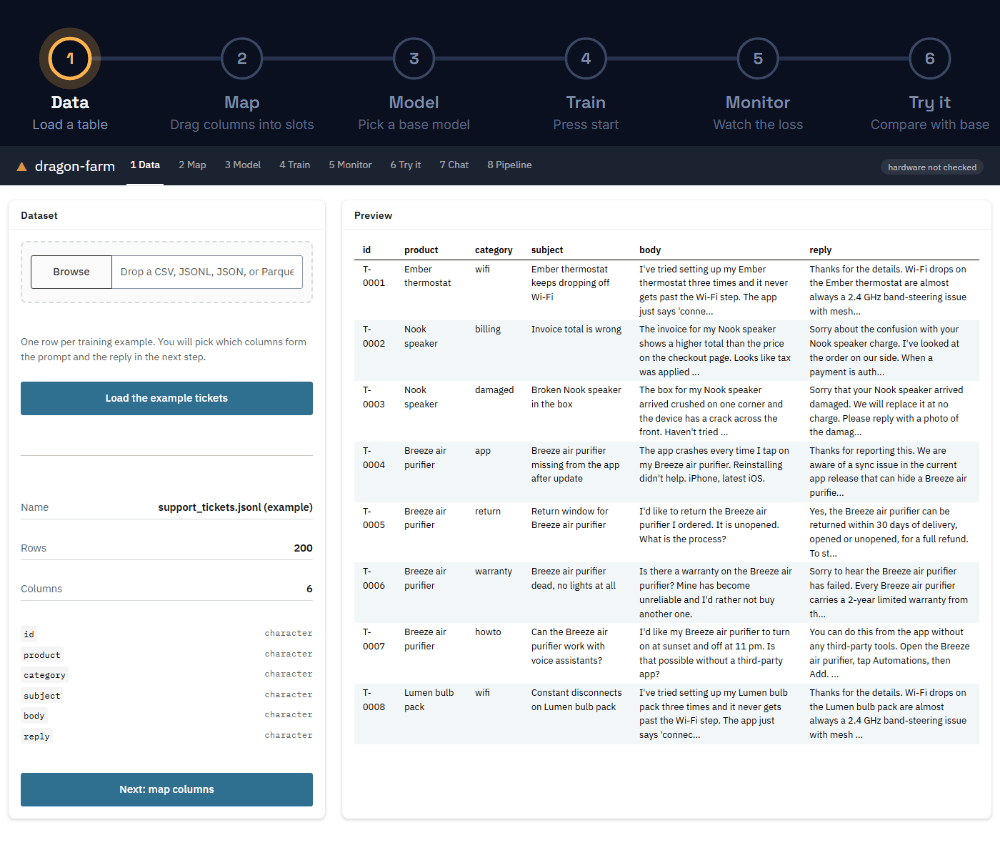This screenshot has width=1000, height=860.
Task: Click row id T-0002
Action: click(x=374, y=336)
